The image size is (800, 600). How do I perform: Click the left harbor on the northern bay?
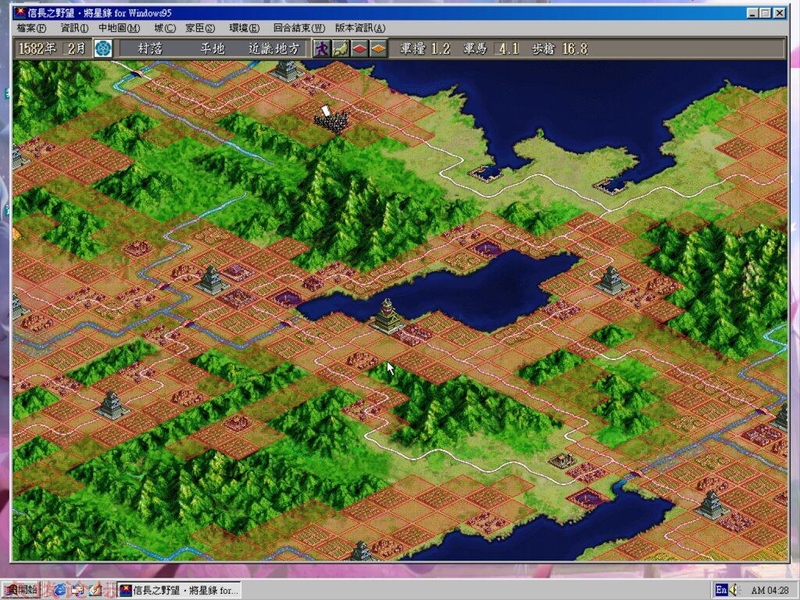point(487,172)
